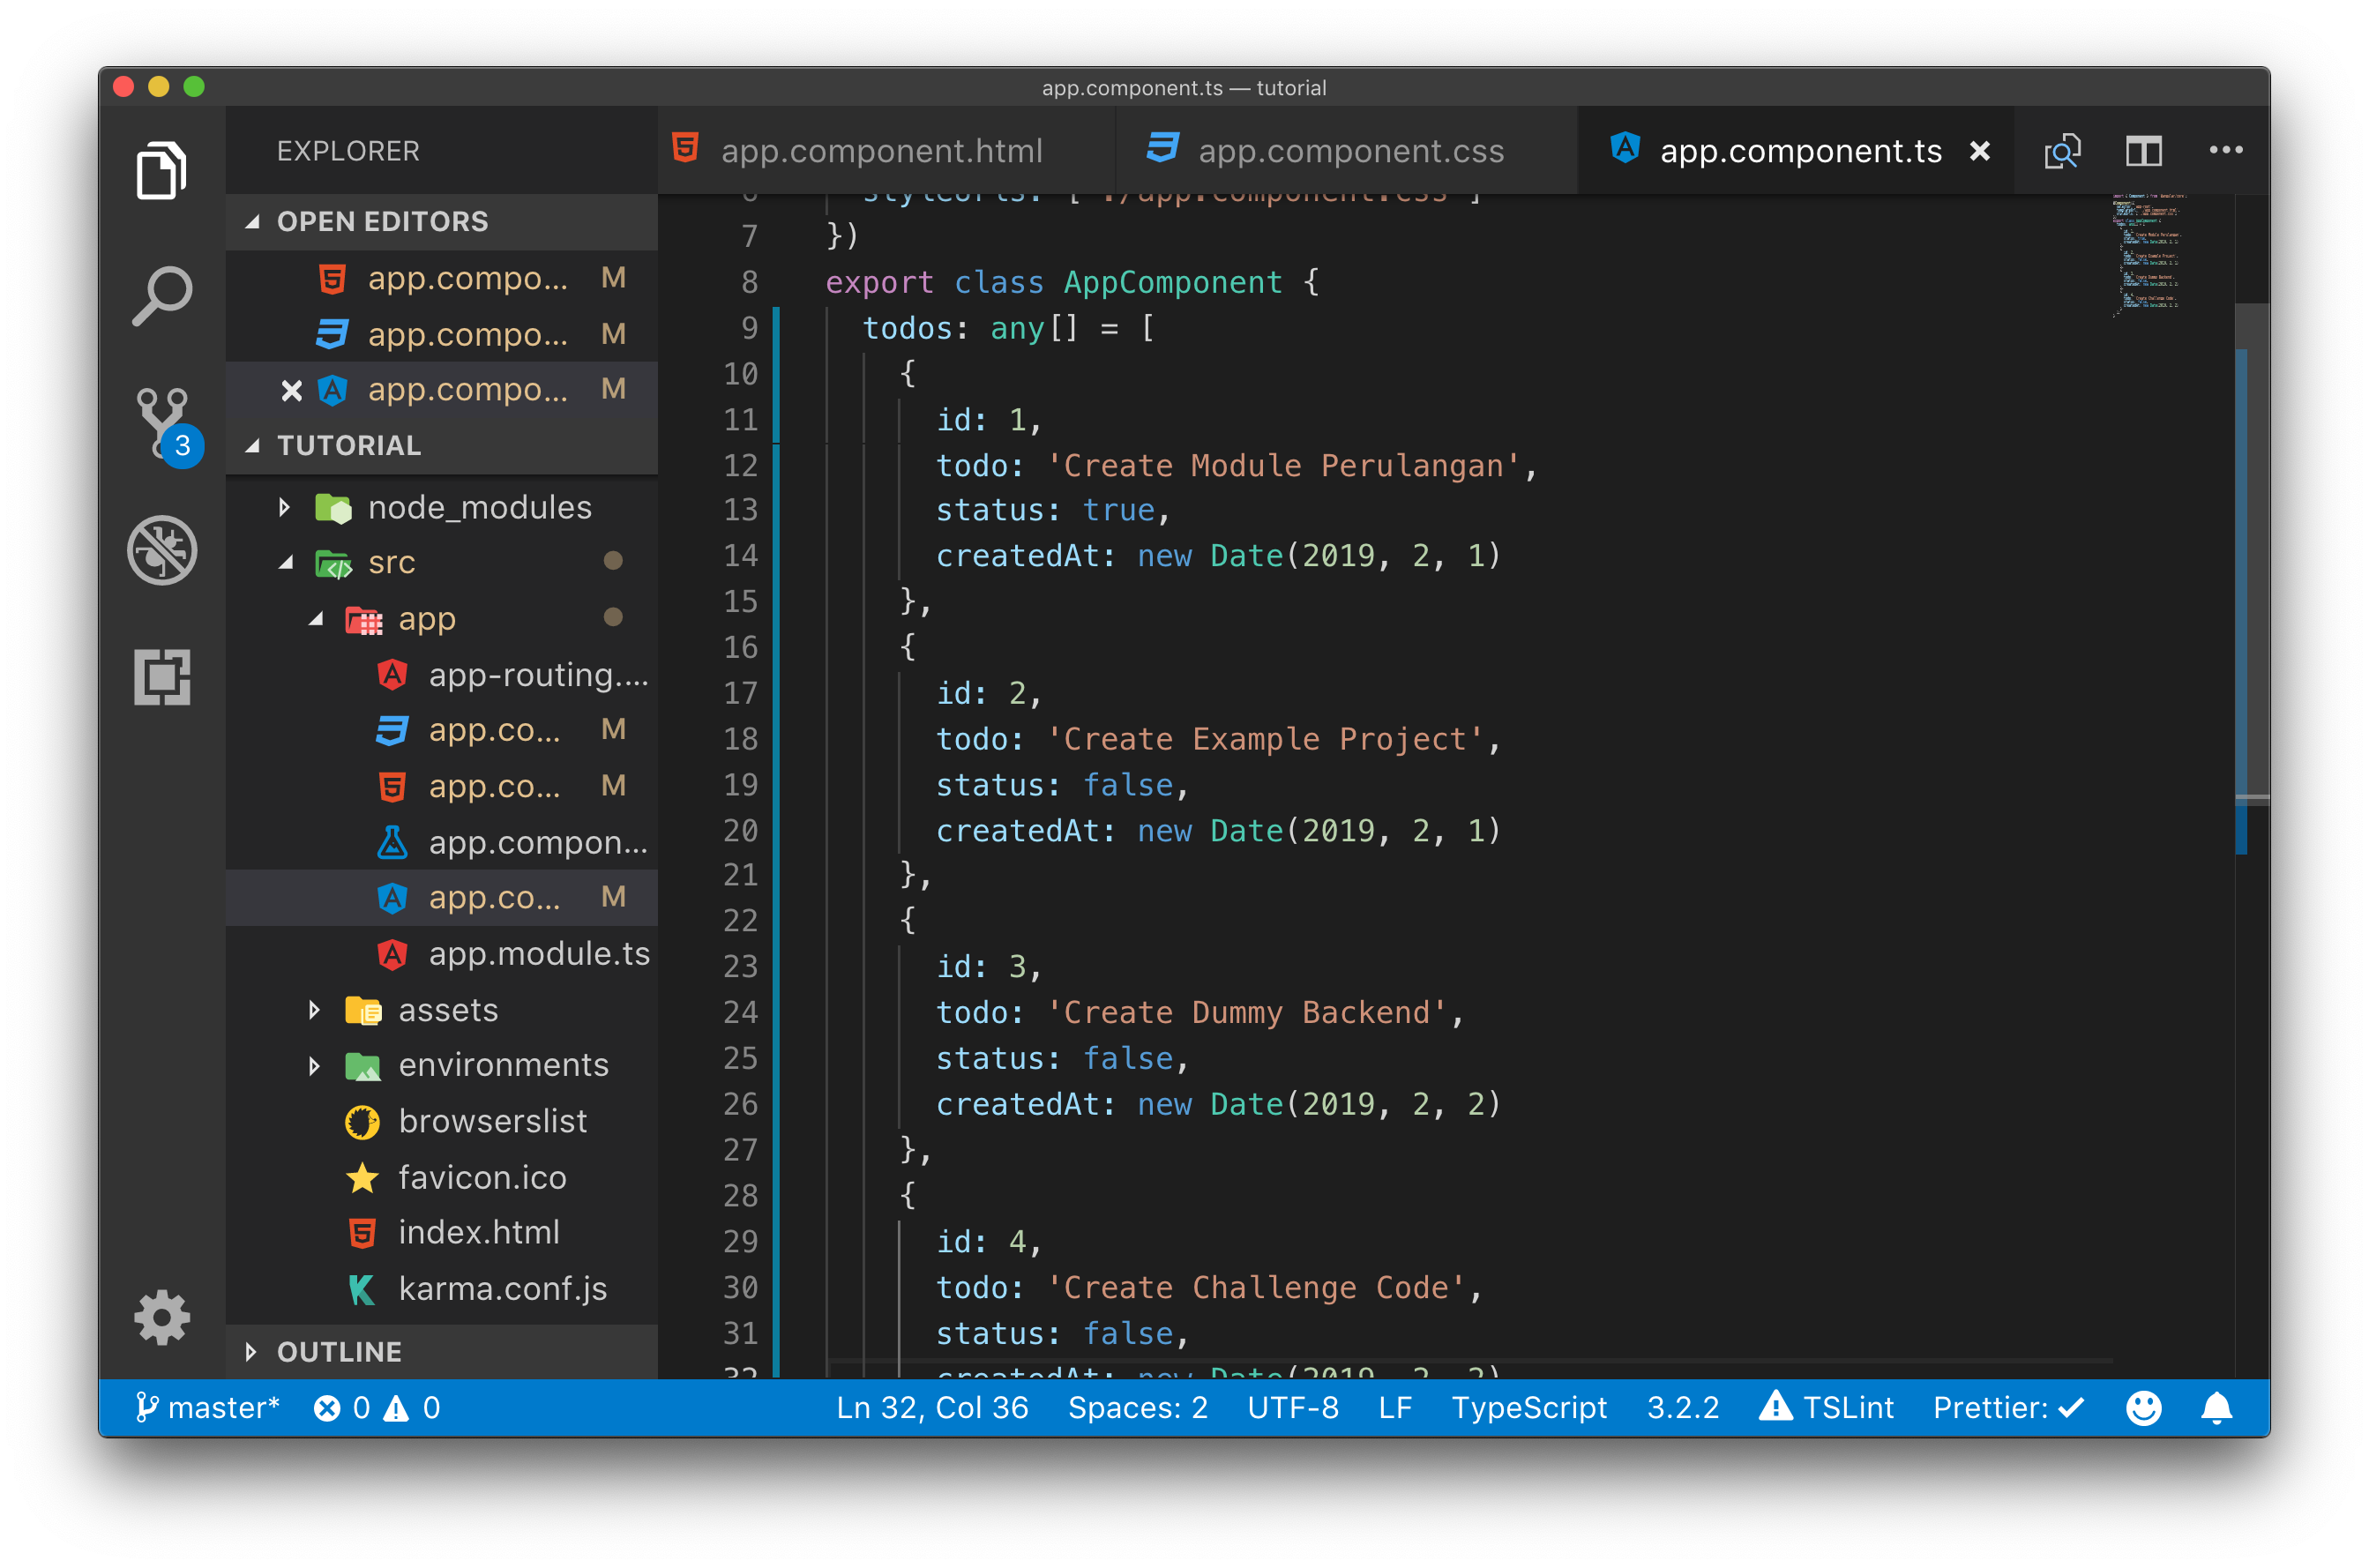This screenshot has height=1568, width=2369.
Task: Open notifications bell in status bar
Action: coord(2216,1408)
